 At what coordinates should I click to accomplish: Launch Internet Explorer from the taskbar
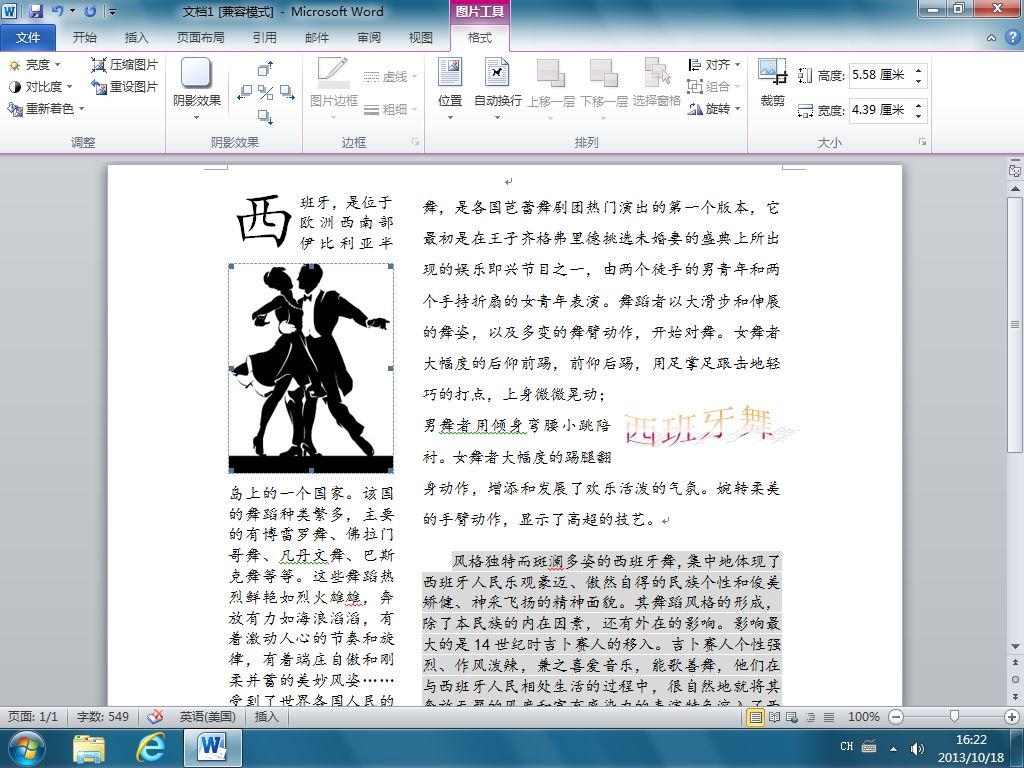150,748
